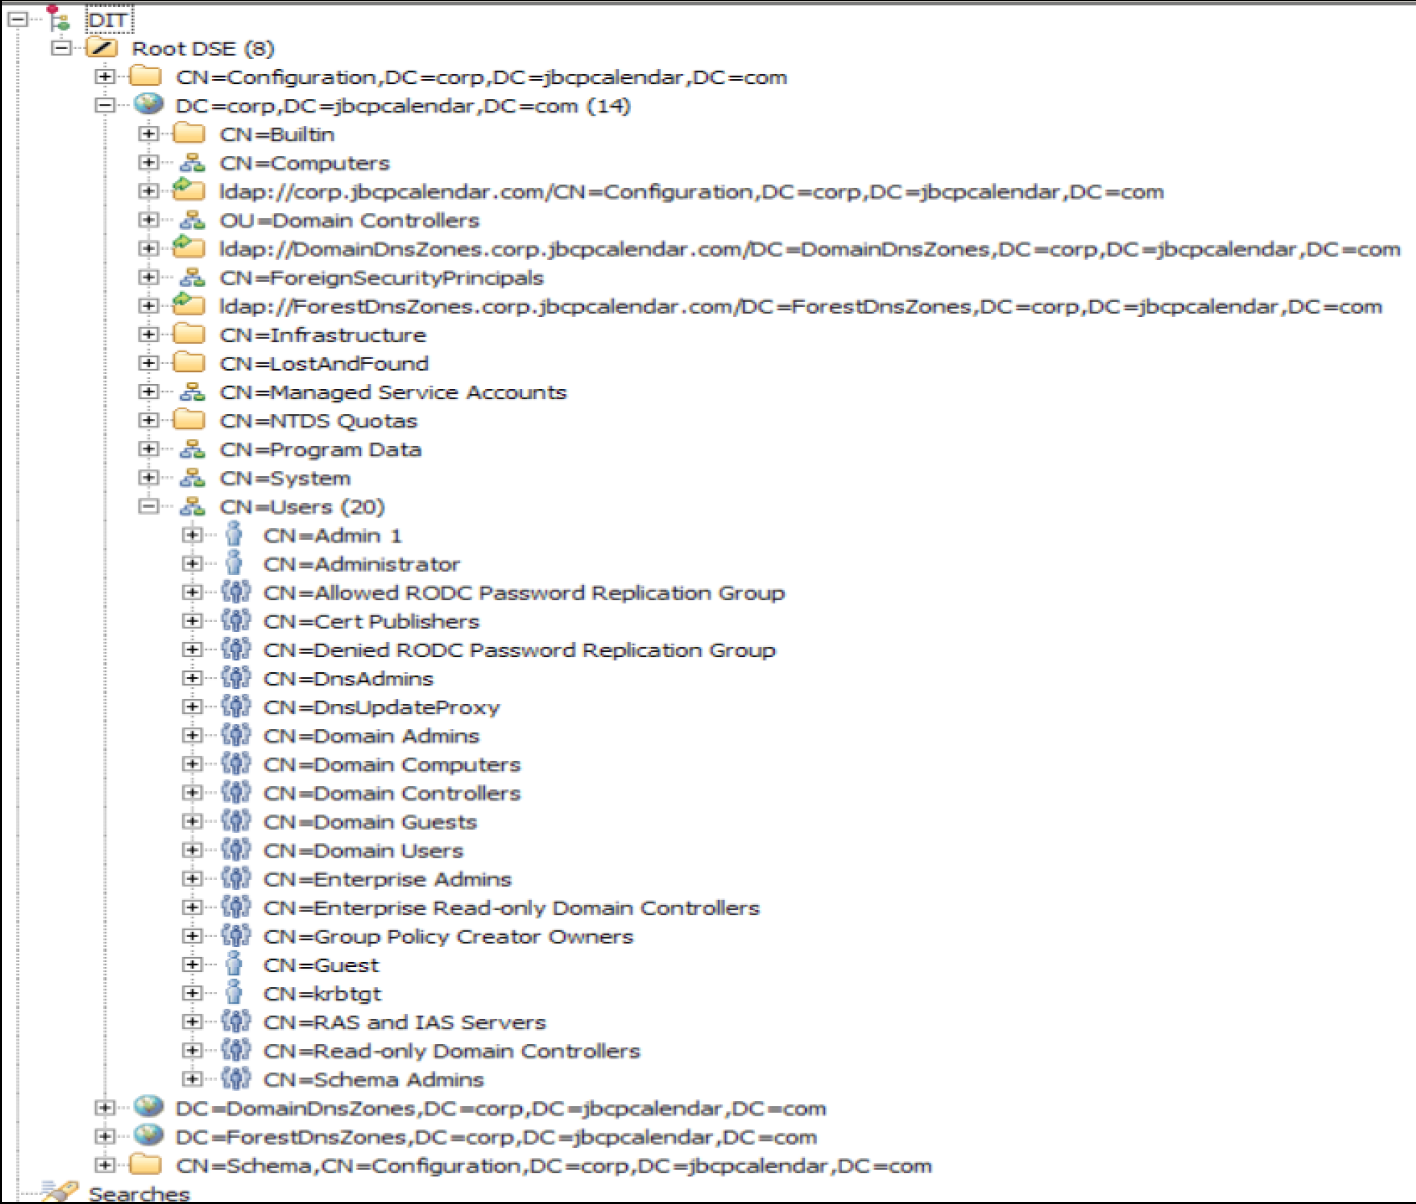
Task: Select CN=Enterprise Read-only Domain Controllers entry
Action: [x=512, y=908]
